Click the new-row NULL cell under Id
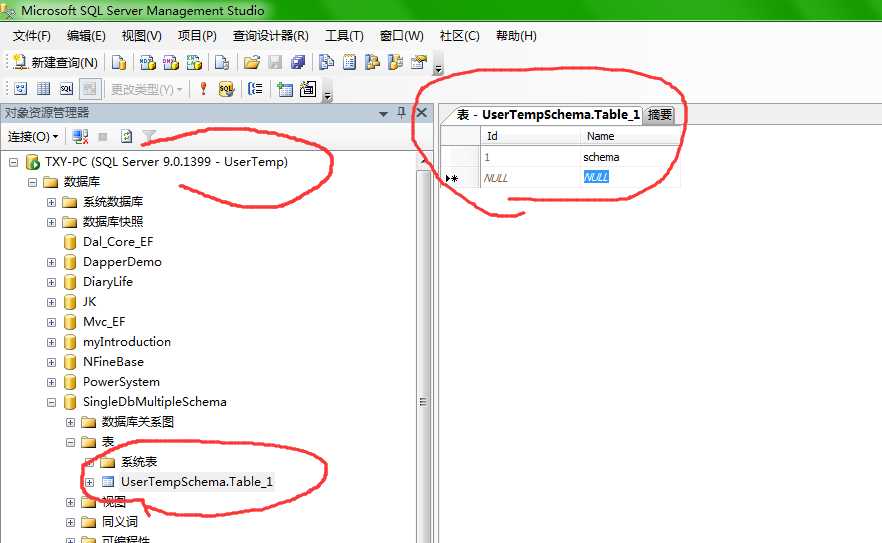Screen dimensions: 882x543 530,178
